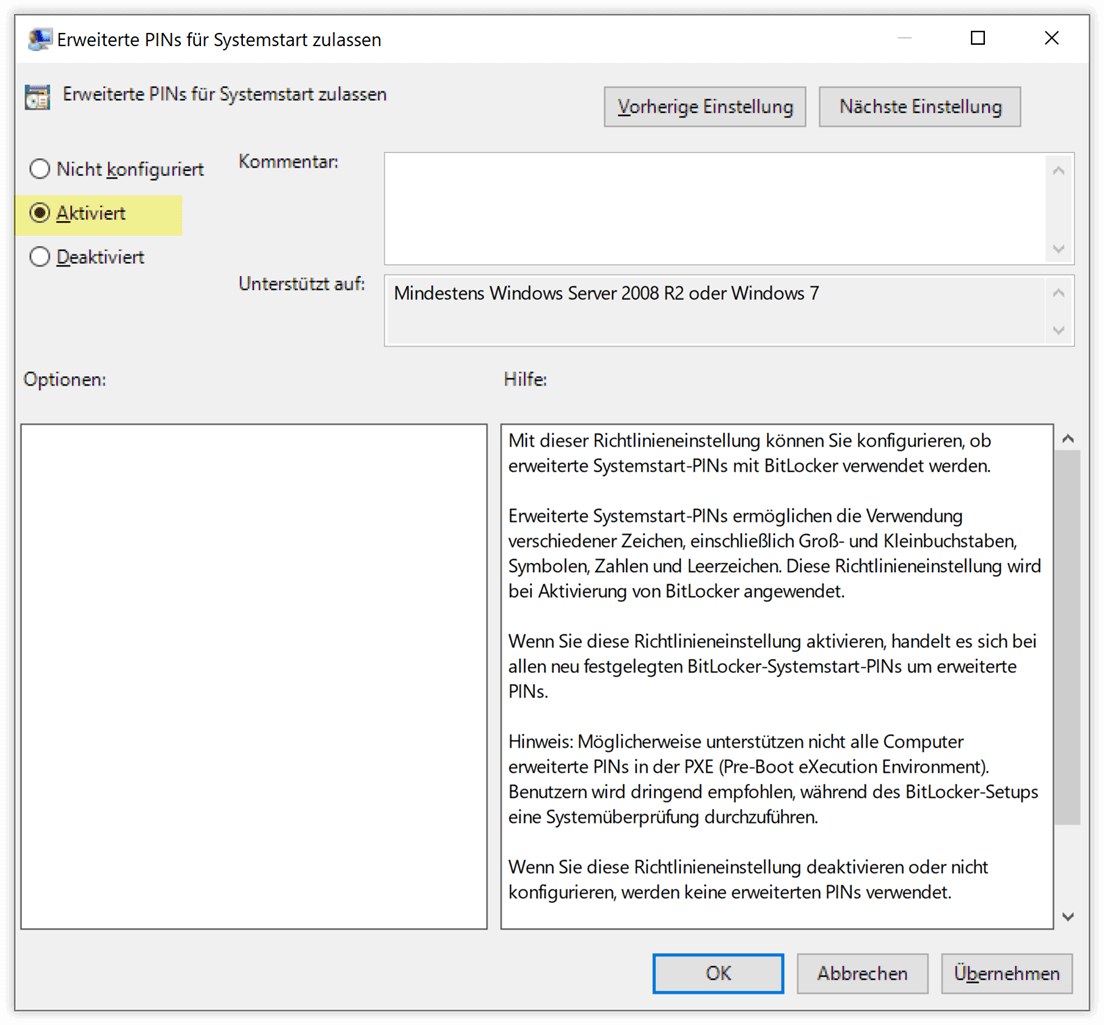The width and height of the screenshot is (1104, 1025).
Task: Click the help paragraph starting 'Hinweis: Möglicherweise'
Action: click(773, 779)
